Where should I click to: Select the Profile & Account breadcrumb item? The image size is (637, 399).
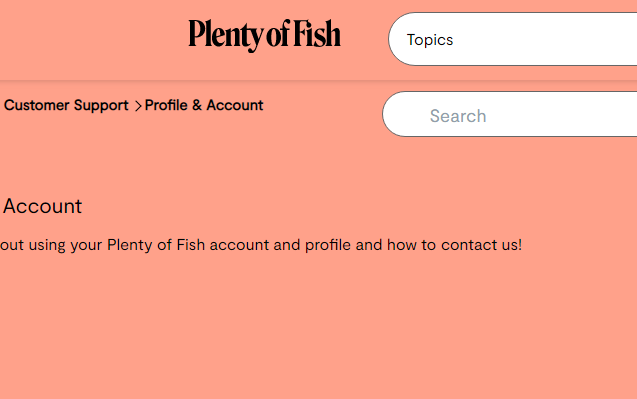pyautogui.click(x=204, y=106)
